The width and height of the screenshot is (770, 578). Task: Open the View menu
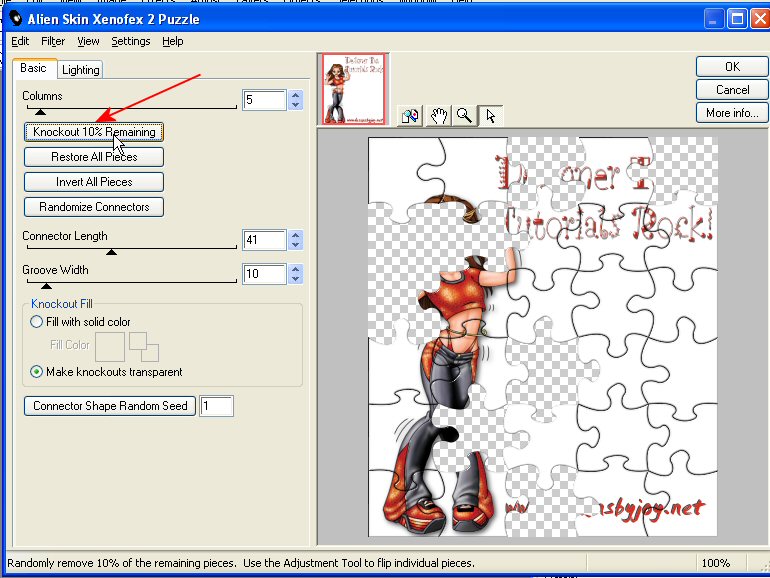click(x=88, y=41)
